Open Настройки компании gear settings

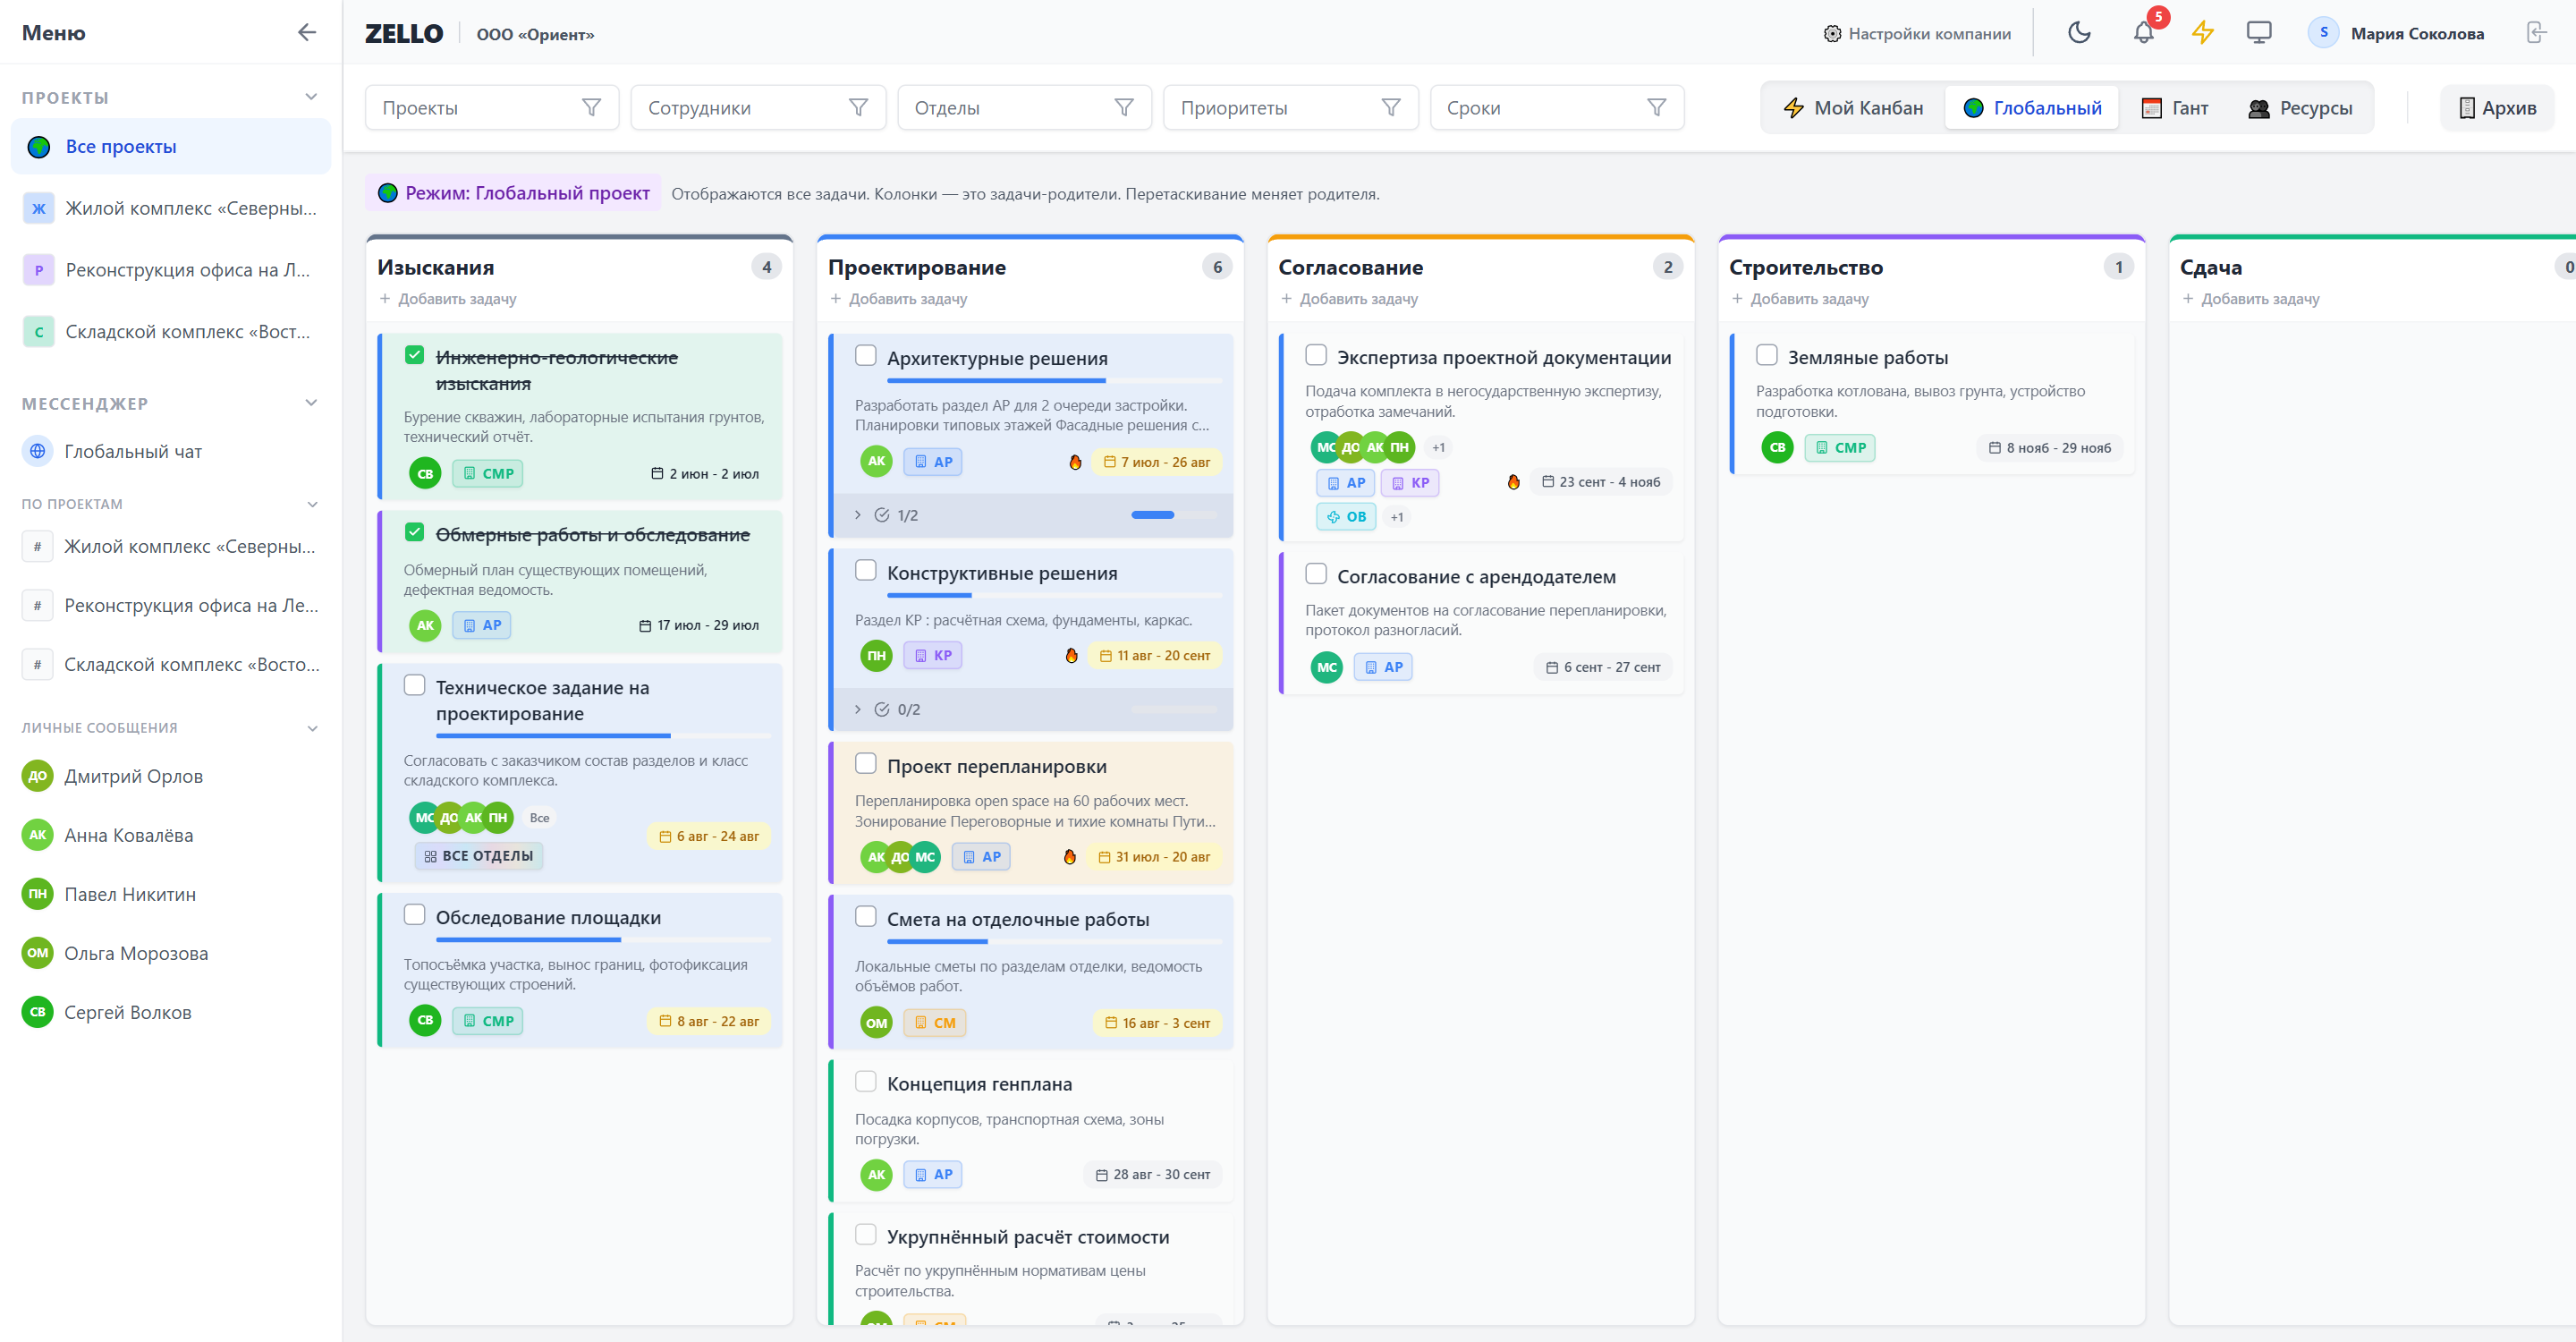pos(1918,34)
